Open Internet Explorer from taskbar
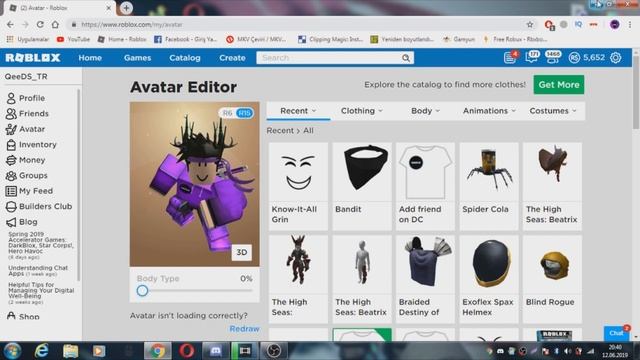Image resolution: width=640 pixels, height=360 pixels. [42, 351]
